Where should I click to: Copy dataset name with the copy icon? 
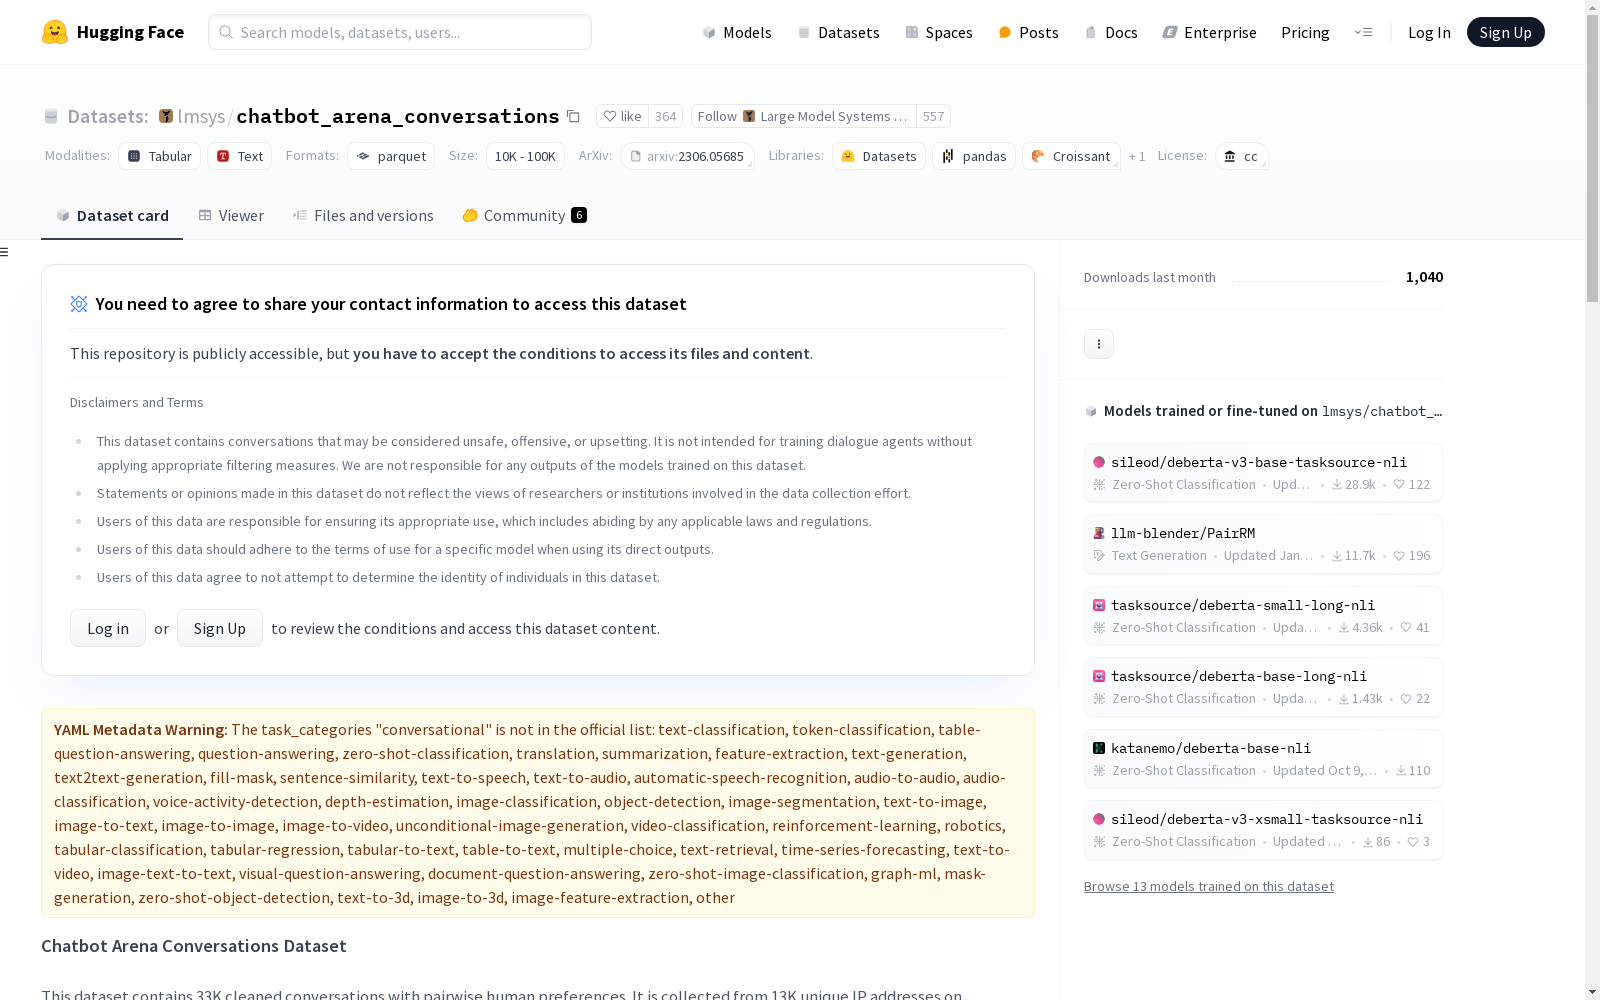coord(573,116)
